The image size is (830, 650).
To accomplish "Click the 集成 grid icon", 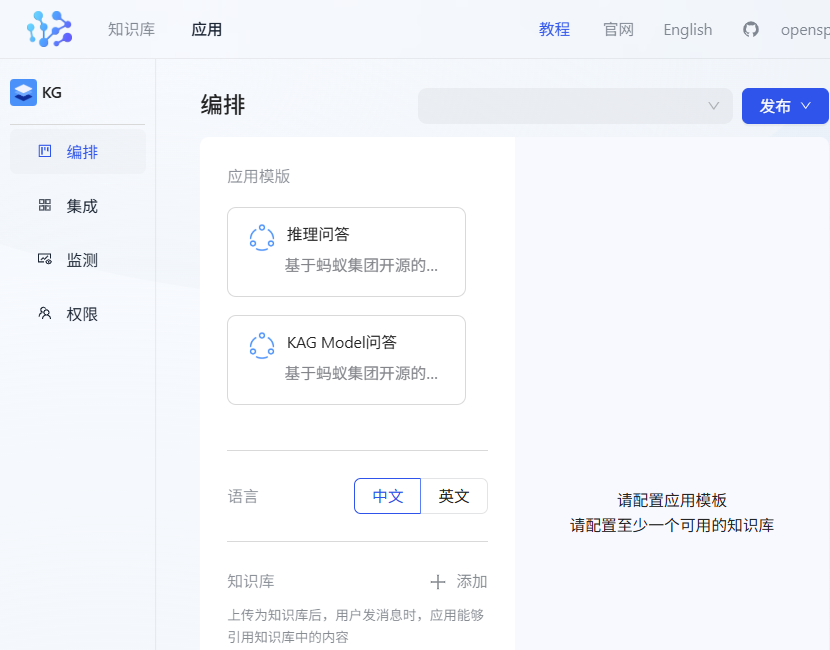I will tap(45, 205).
